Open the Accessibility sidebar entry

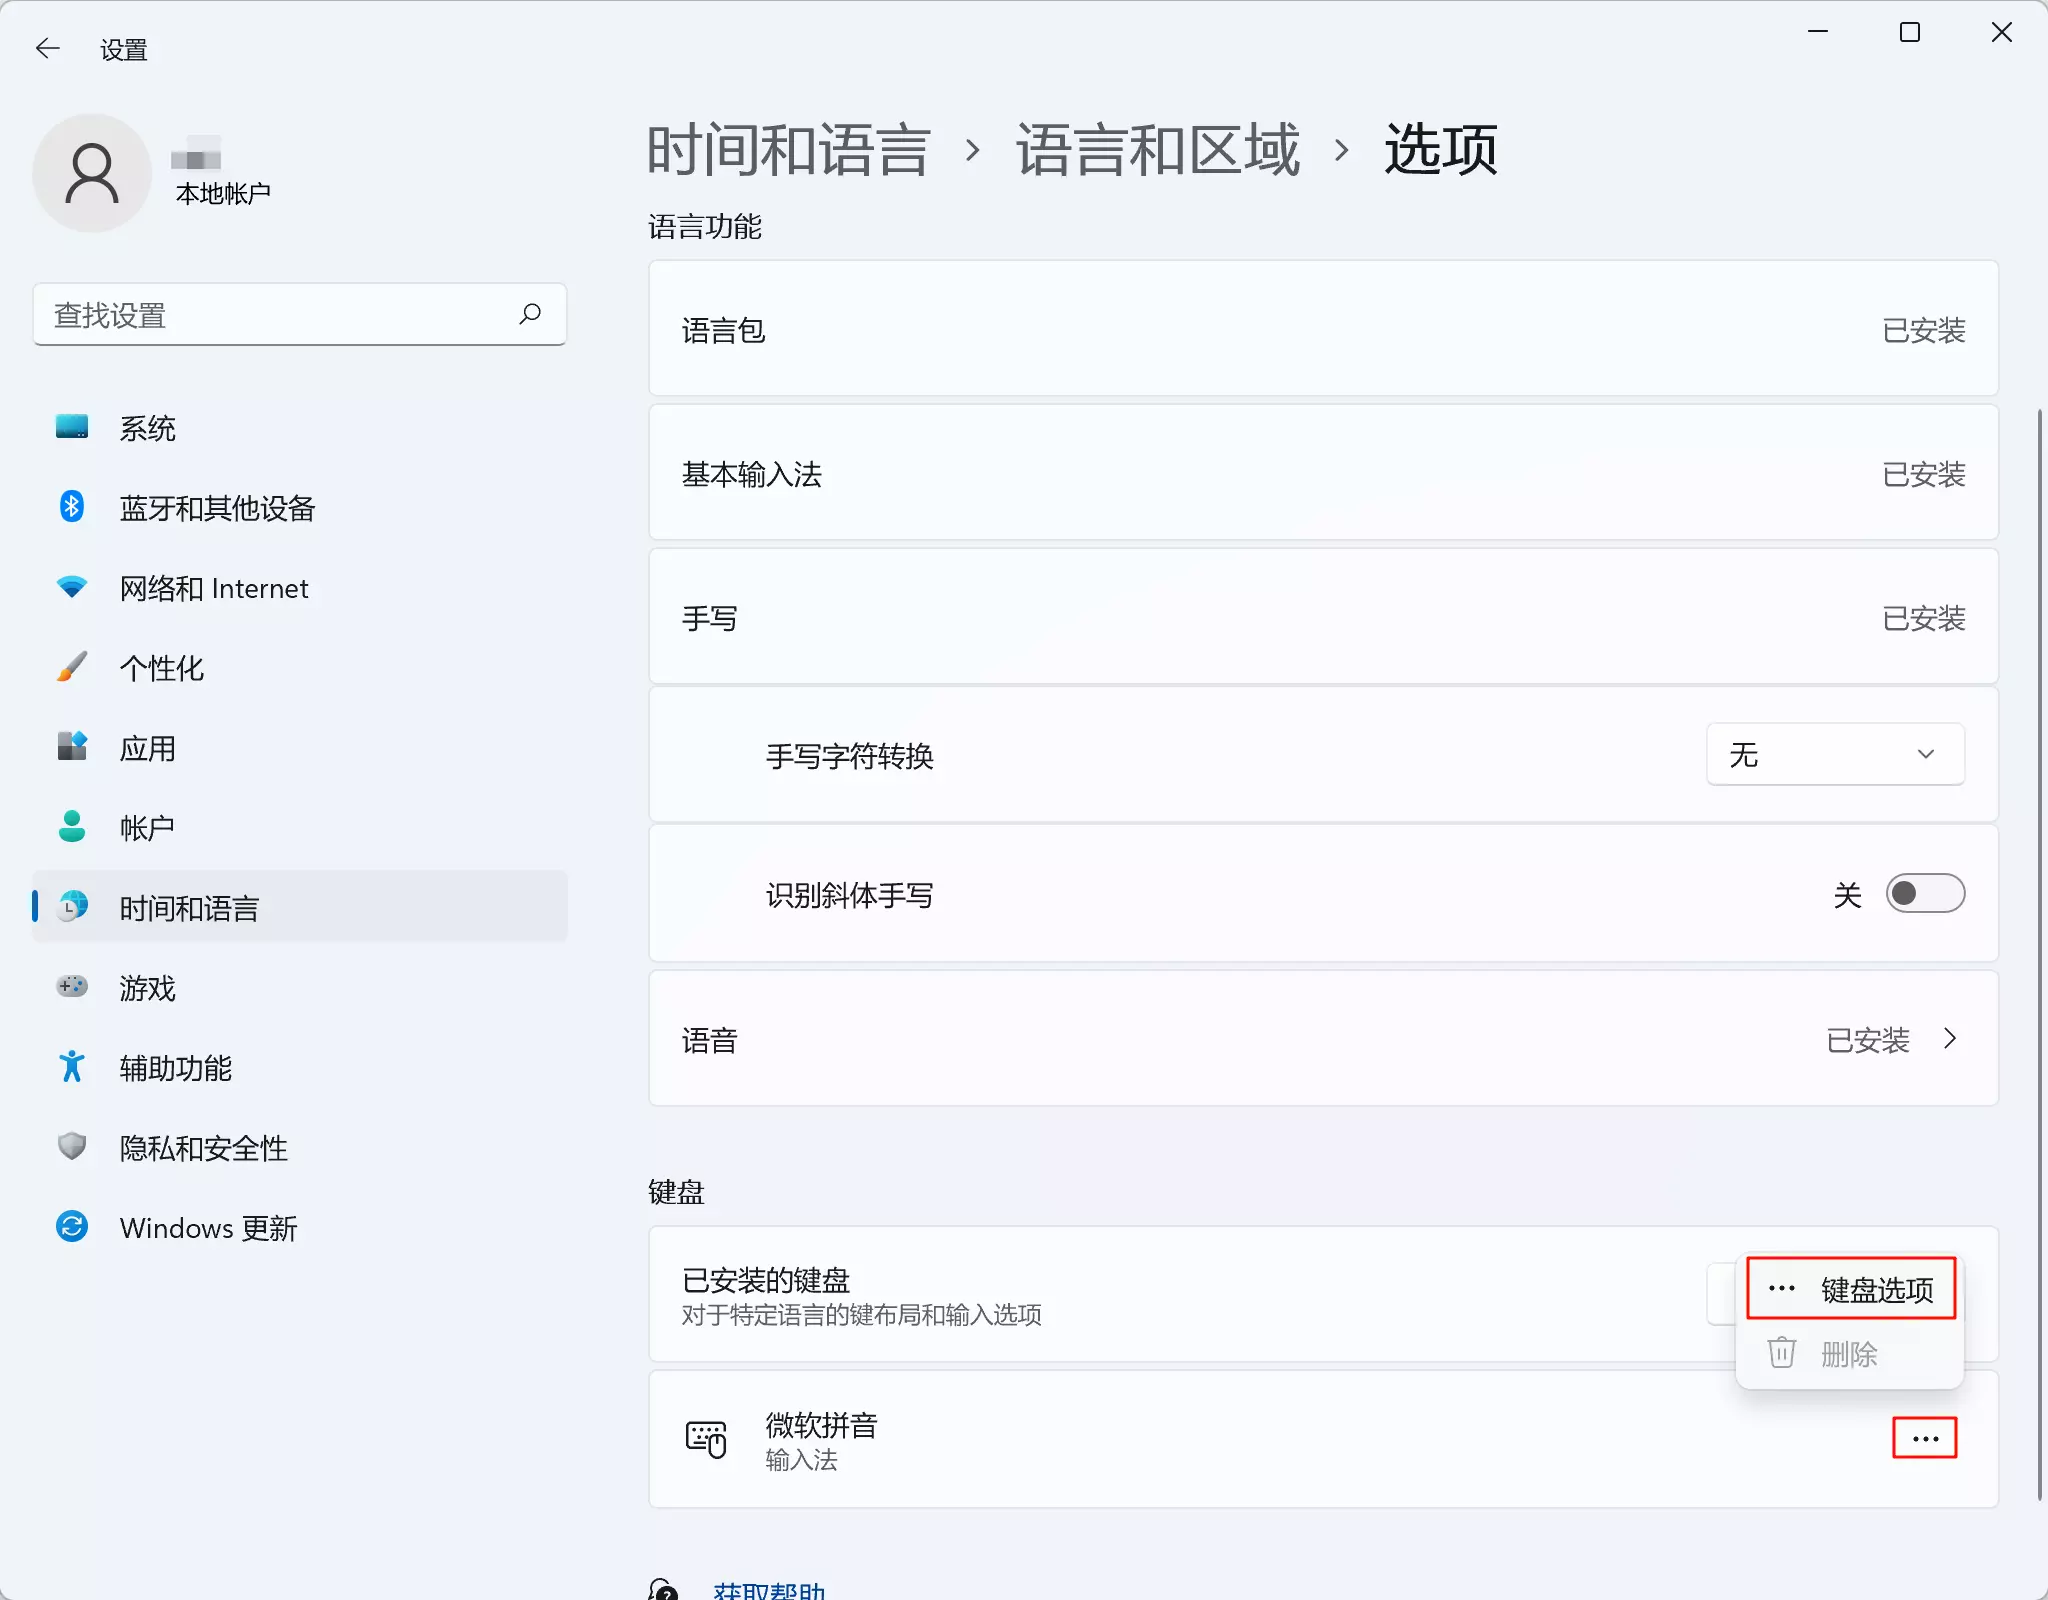pos(175,1068)
